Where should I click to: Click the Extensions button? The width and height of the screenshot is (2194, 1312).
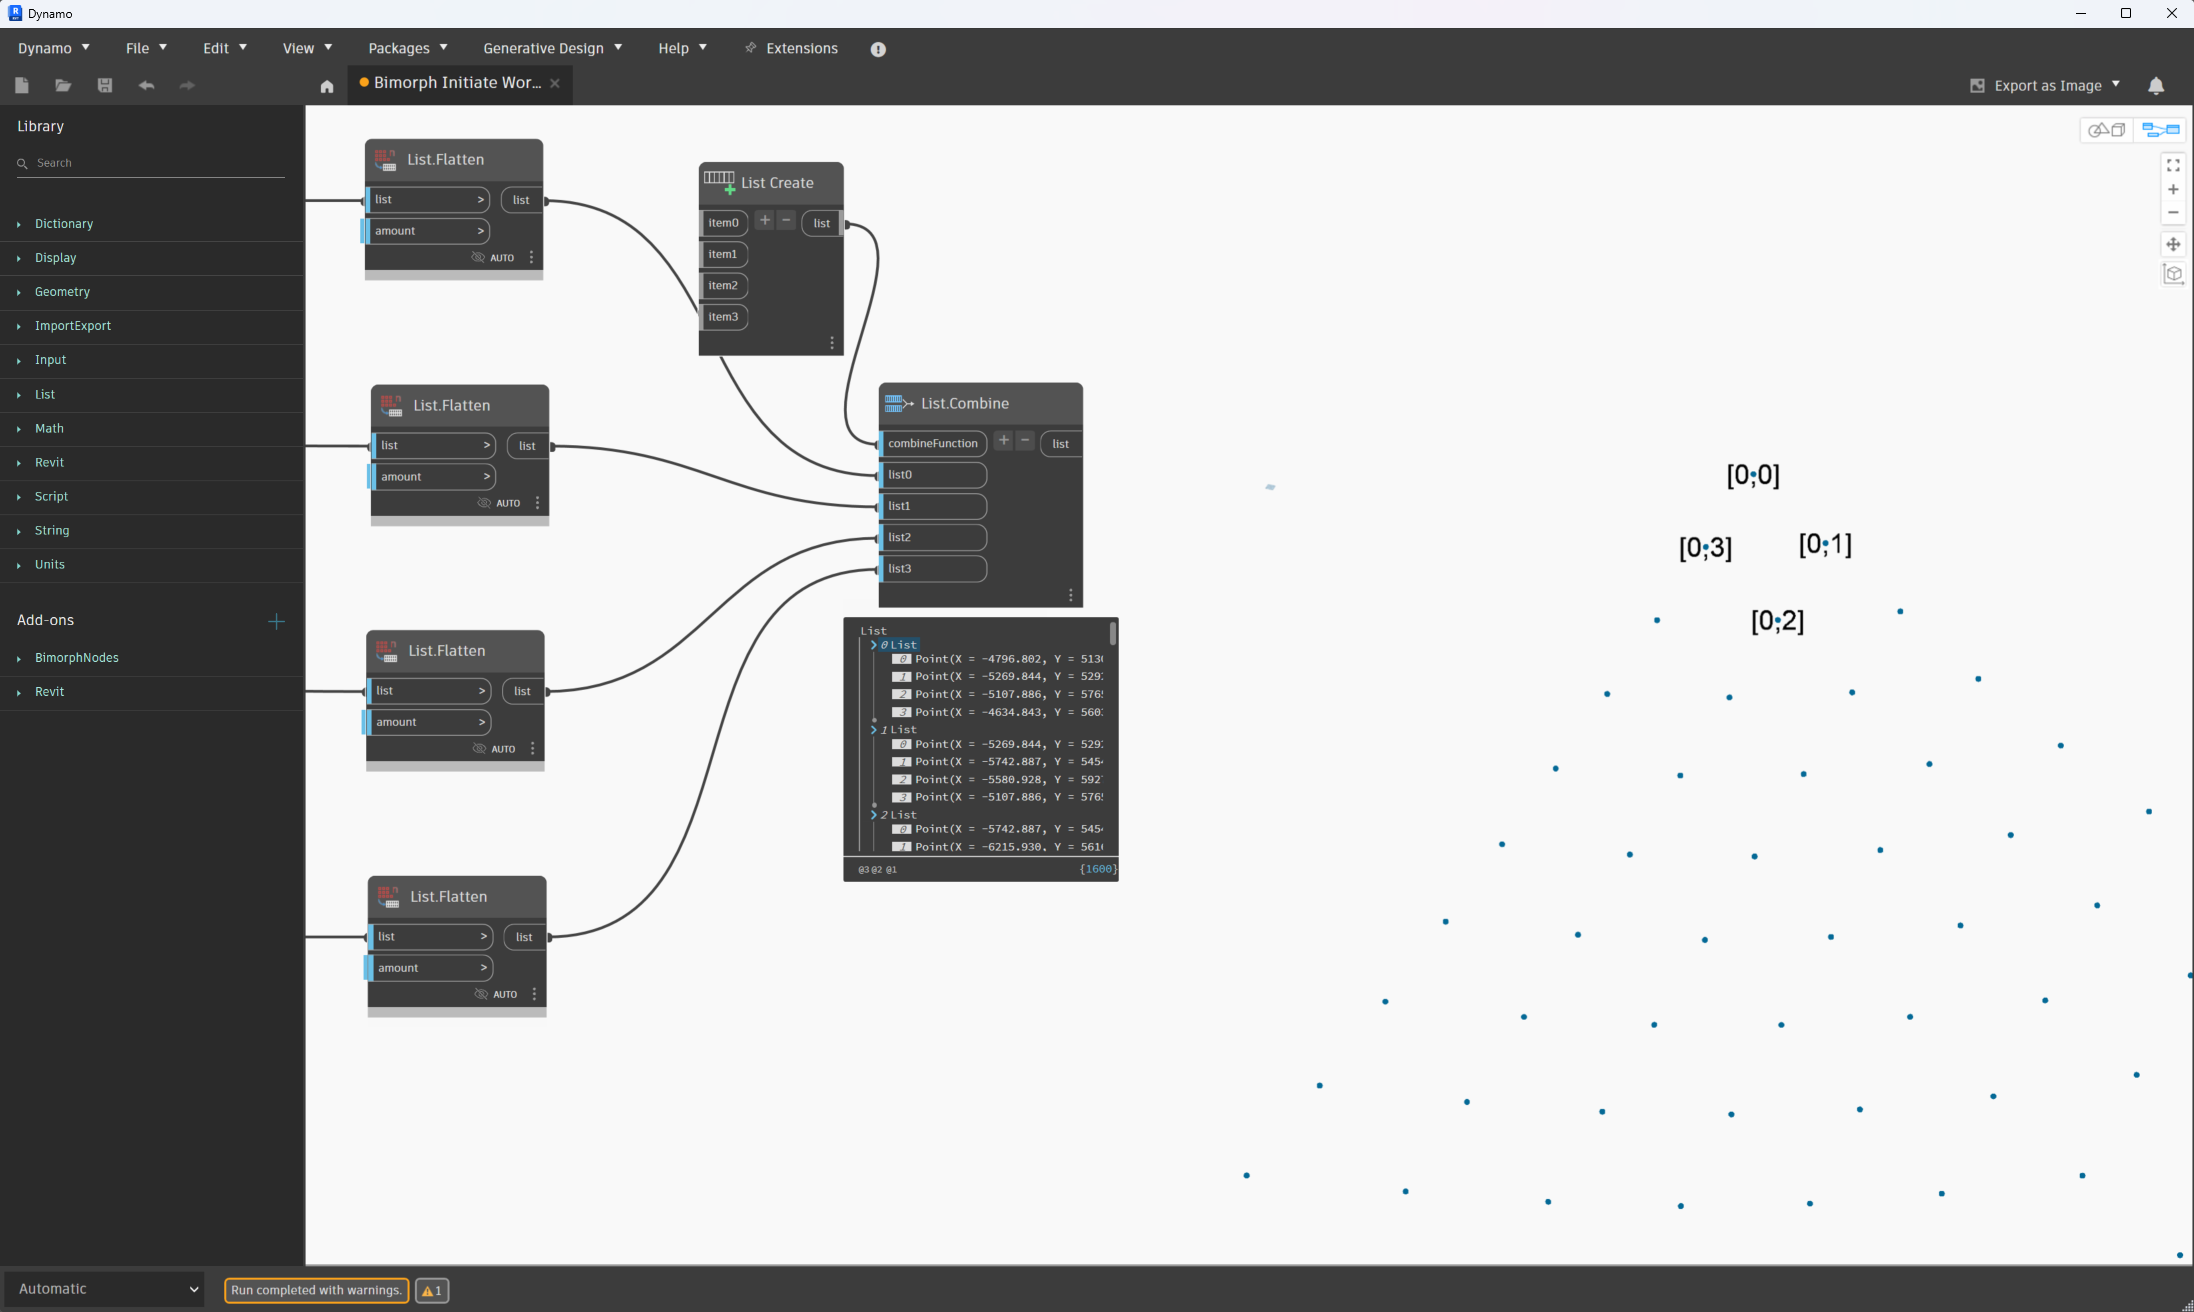(791, 48)
